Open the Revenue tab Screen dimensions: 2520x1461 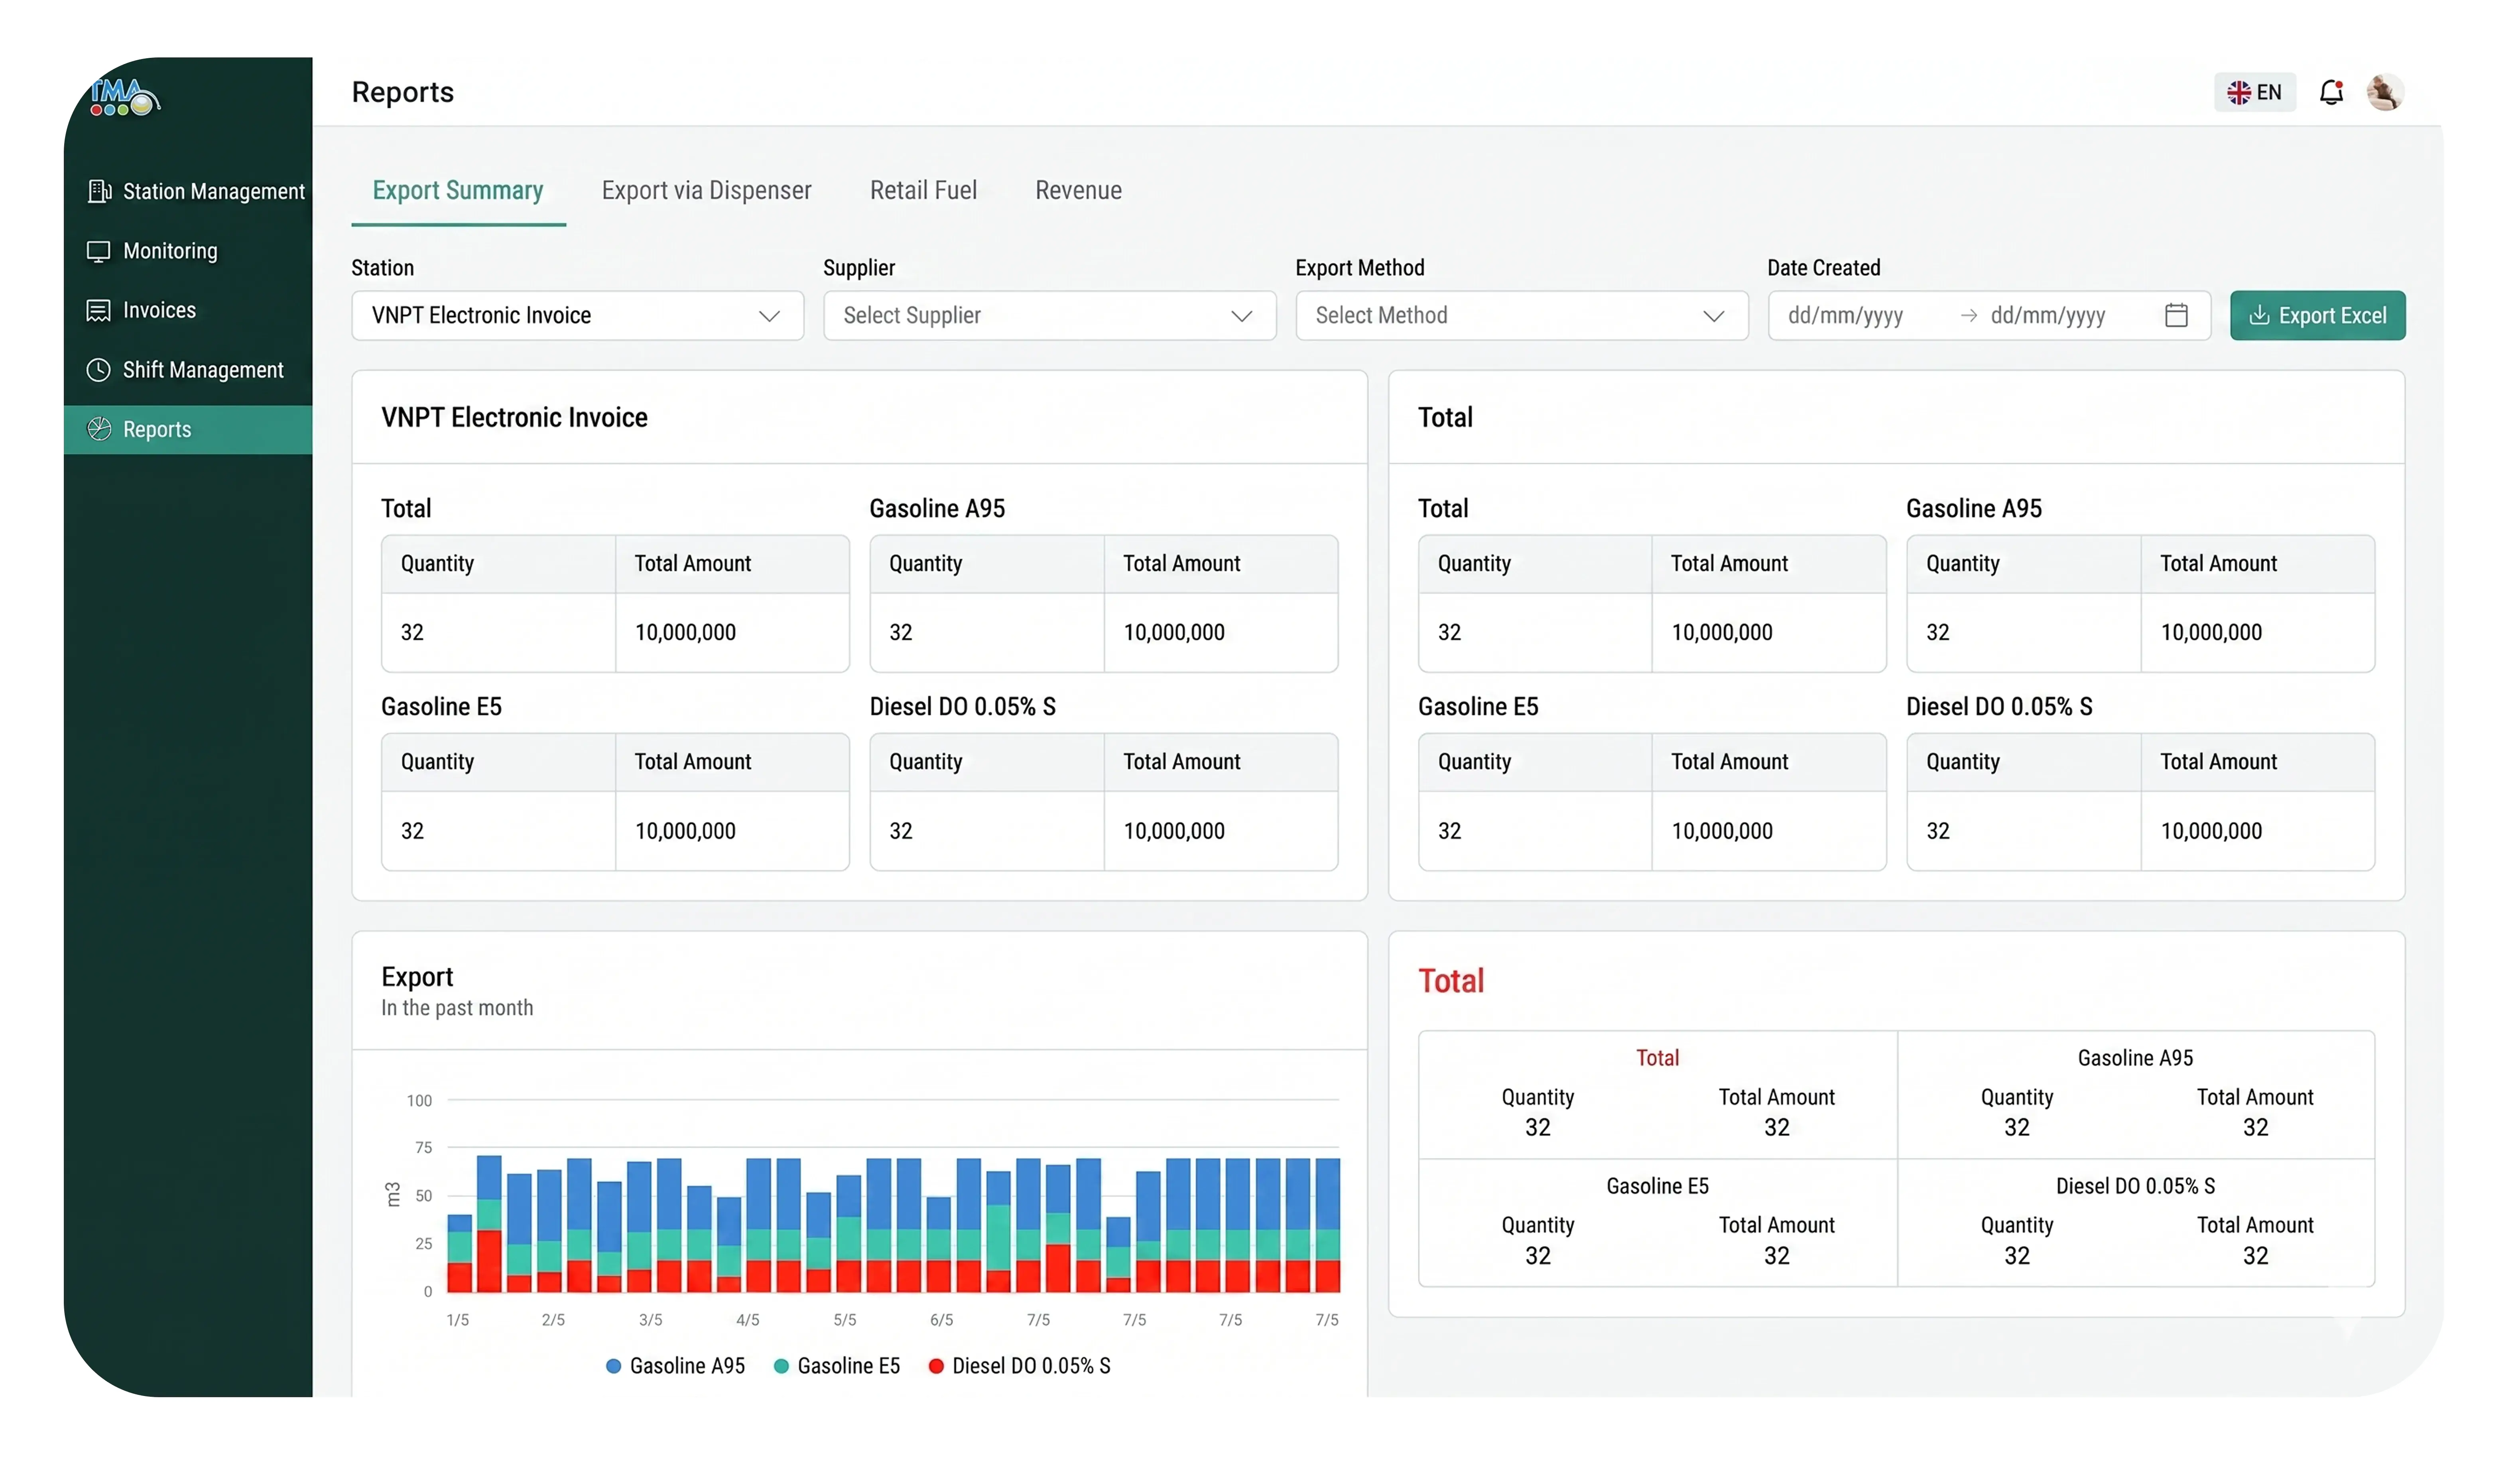pos(1078,190)
